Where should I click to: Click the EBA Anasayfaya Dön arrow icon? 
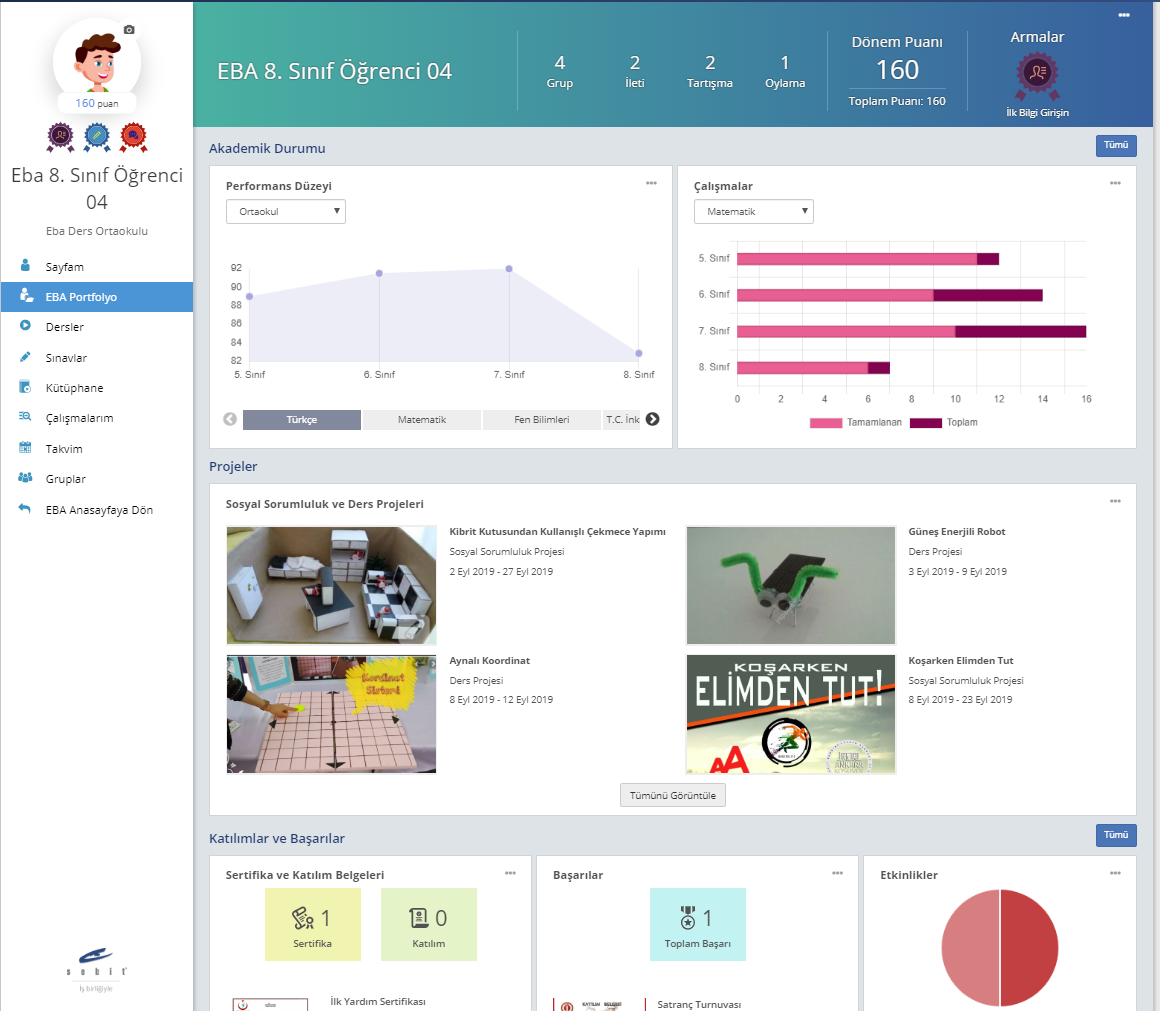pyautogui.click(x=24, y=509)
